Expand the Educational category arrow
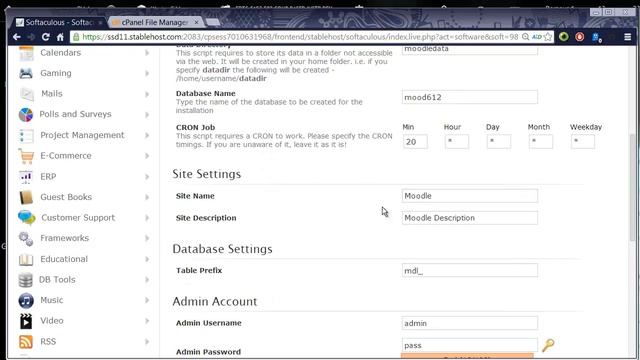 [147, 259]
